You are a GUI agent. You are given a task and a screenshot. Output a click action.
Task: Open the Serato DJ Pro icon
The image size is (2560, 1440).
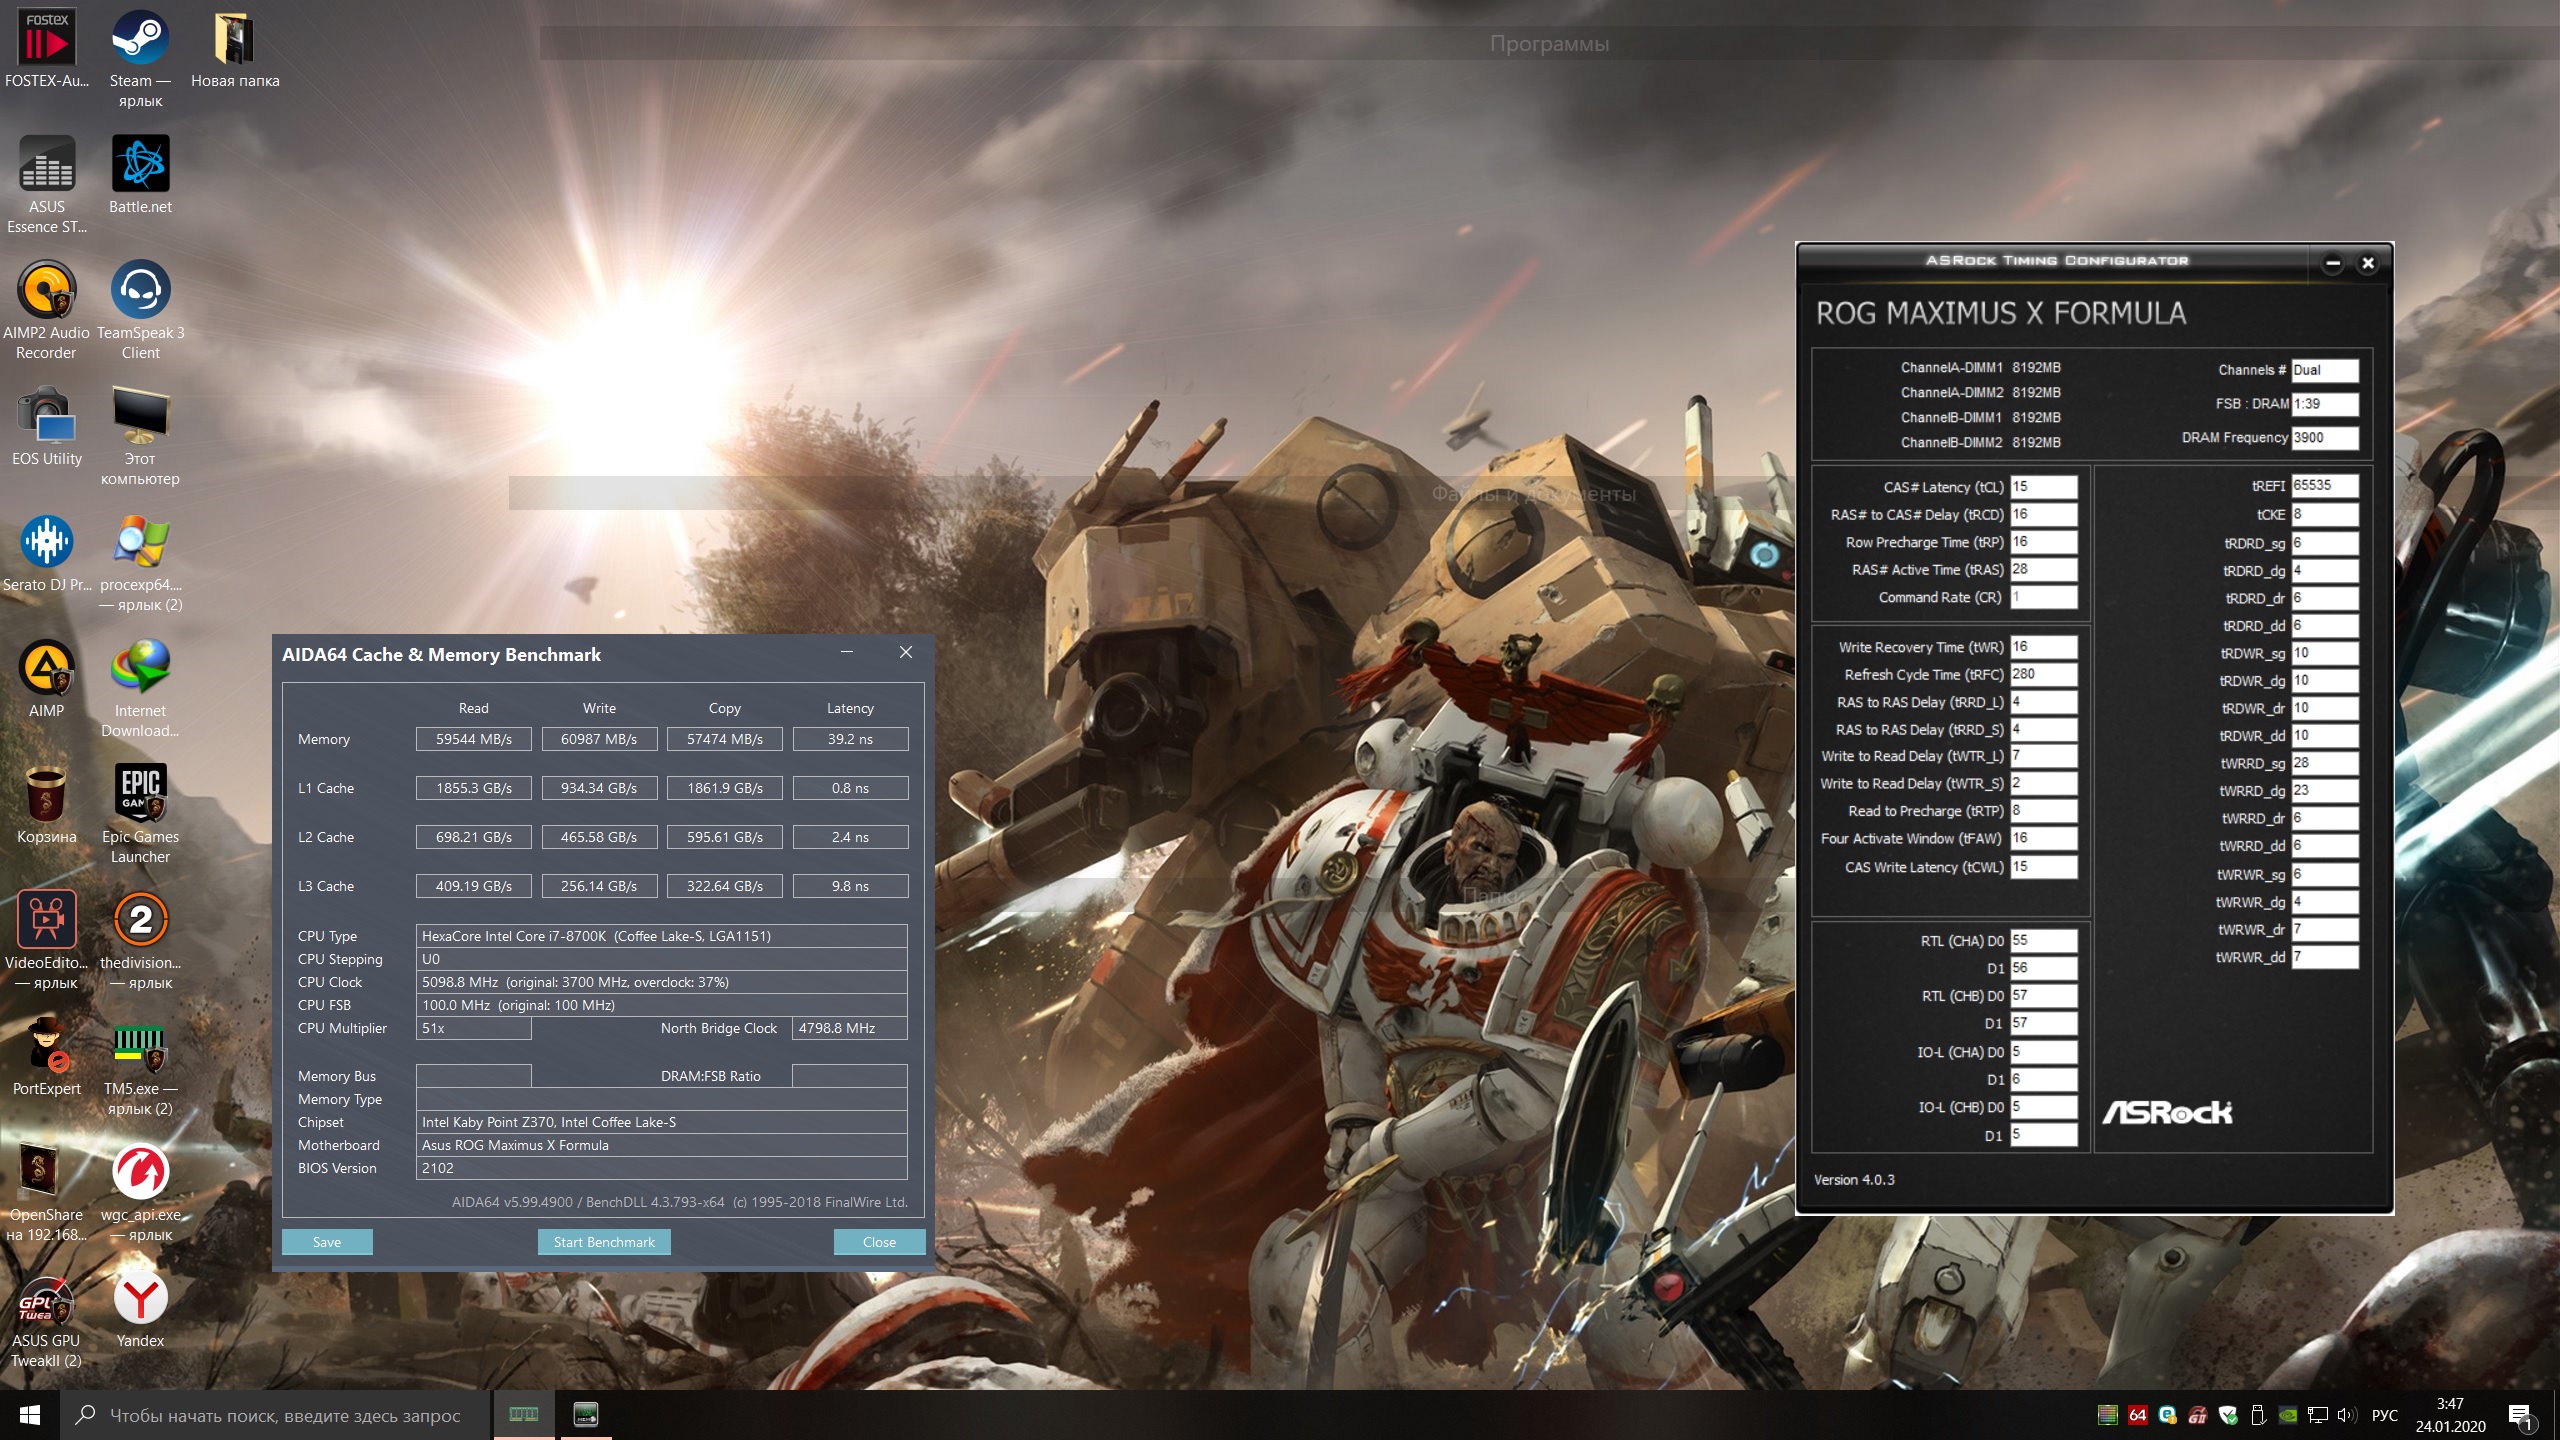point(46,543)
